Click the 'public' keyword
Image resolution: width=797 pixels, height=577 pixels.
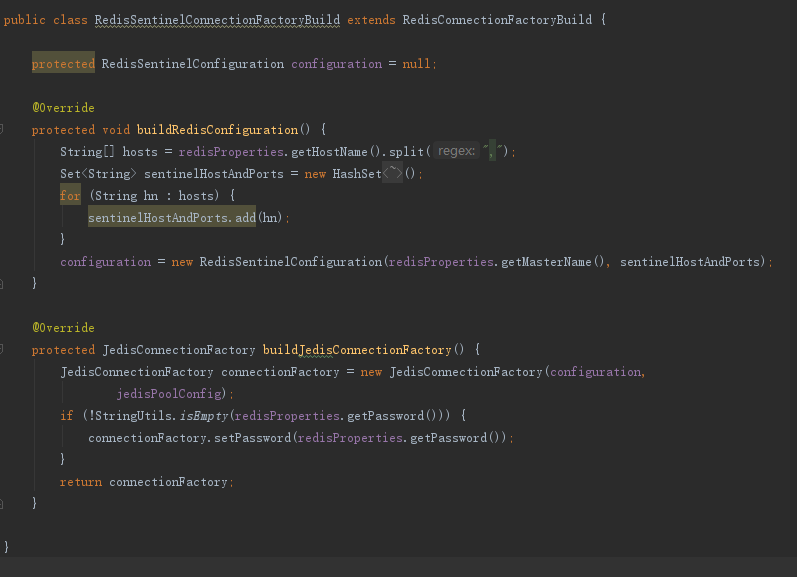[x=24, y=20]
